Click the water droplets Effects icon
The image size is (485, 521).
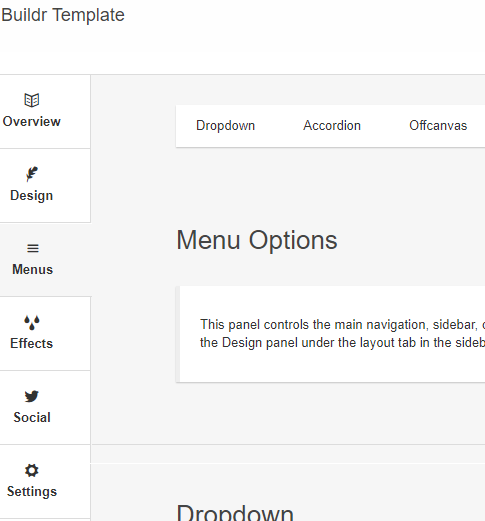32,322
